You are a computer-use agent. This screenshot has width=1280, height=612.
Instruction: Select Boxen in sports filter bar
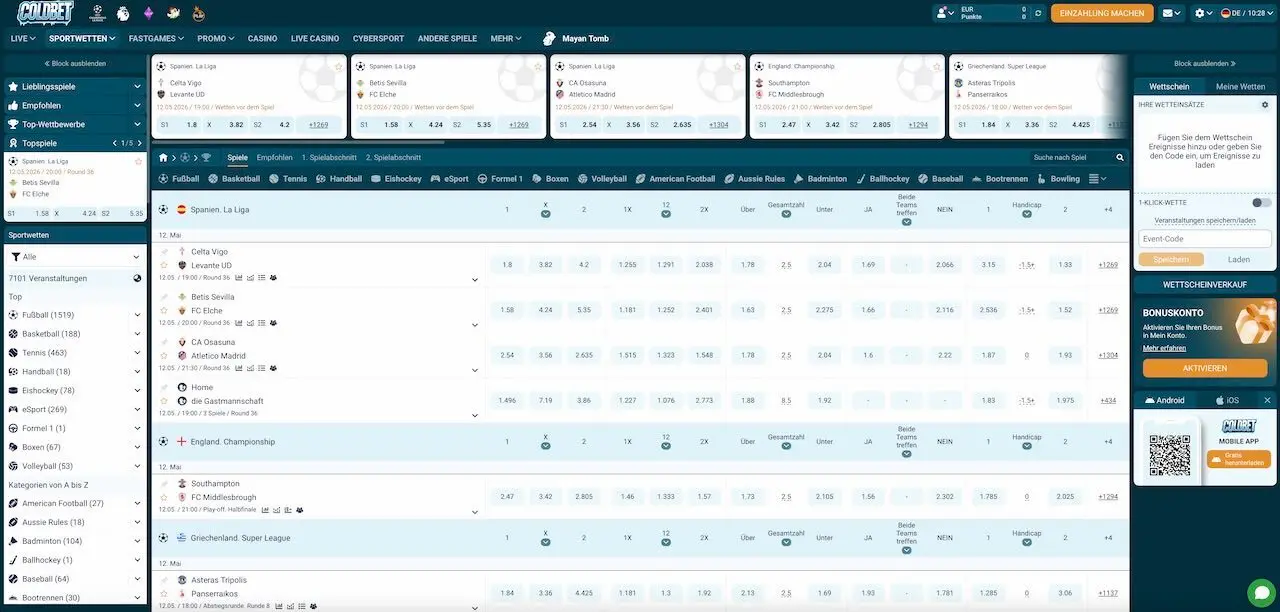tap(550, 179)
